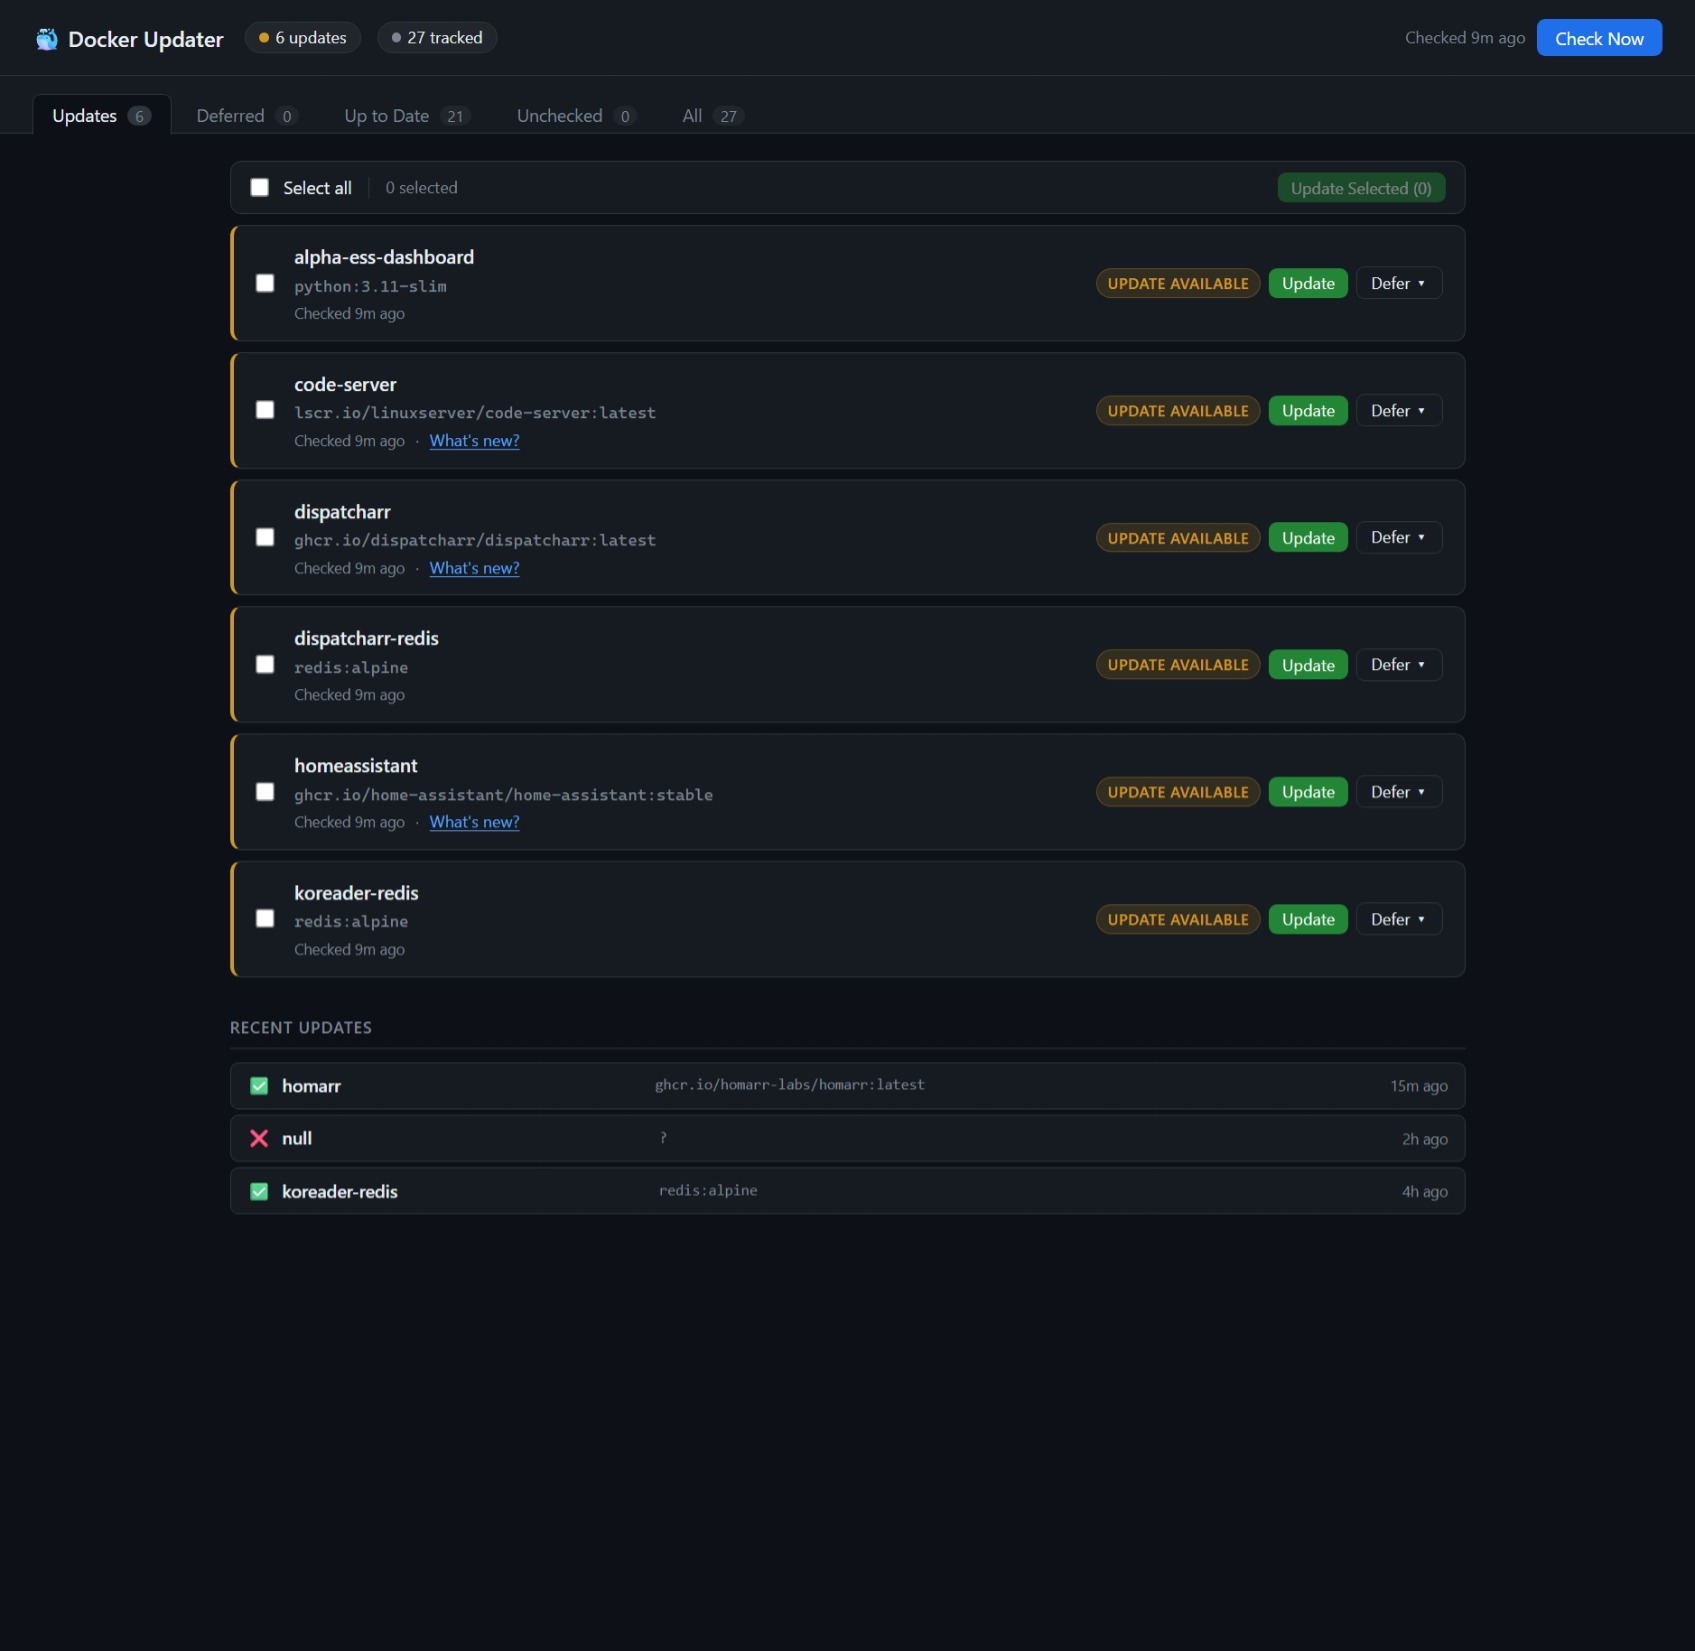Click the Check Now button
Screen dimensions: 1695x1651
[x=1599, y=38]
